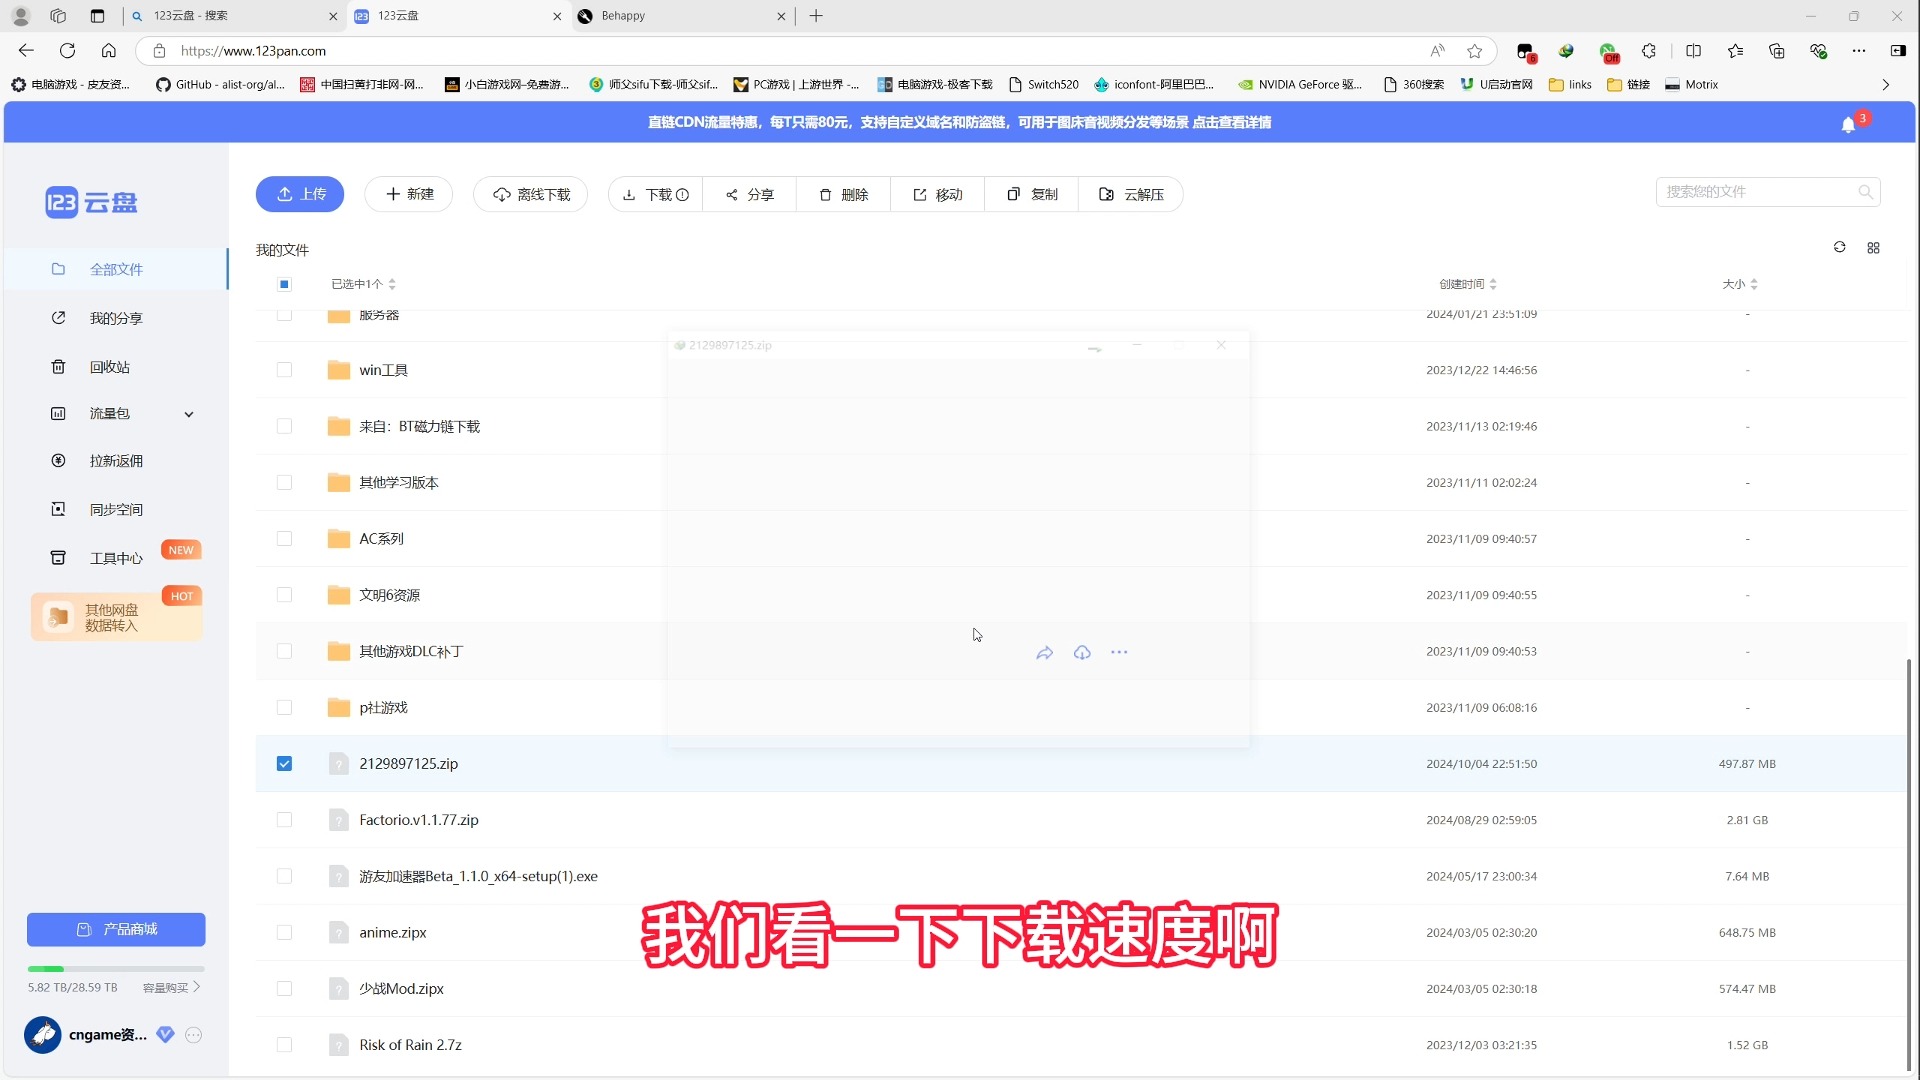1920x1080 pixels.
Task: Click 其他网盘数据转入 promo card
Action: [x=116, y=617]
